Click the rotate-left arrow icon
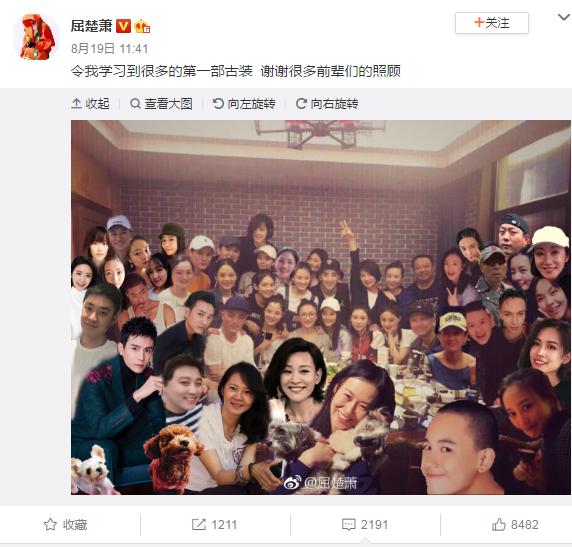Viewport: 572px width, 547px height. point(218,104)
